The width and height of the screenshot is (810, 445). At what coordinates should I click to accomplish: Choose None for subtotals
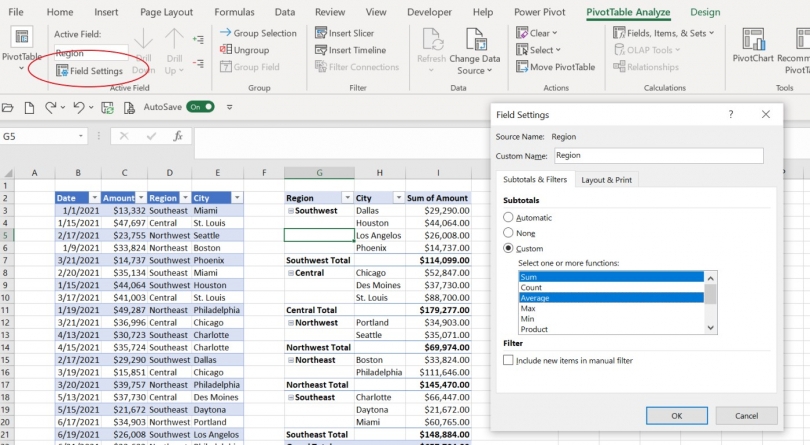[508, 232]
